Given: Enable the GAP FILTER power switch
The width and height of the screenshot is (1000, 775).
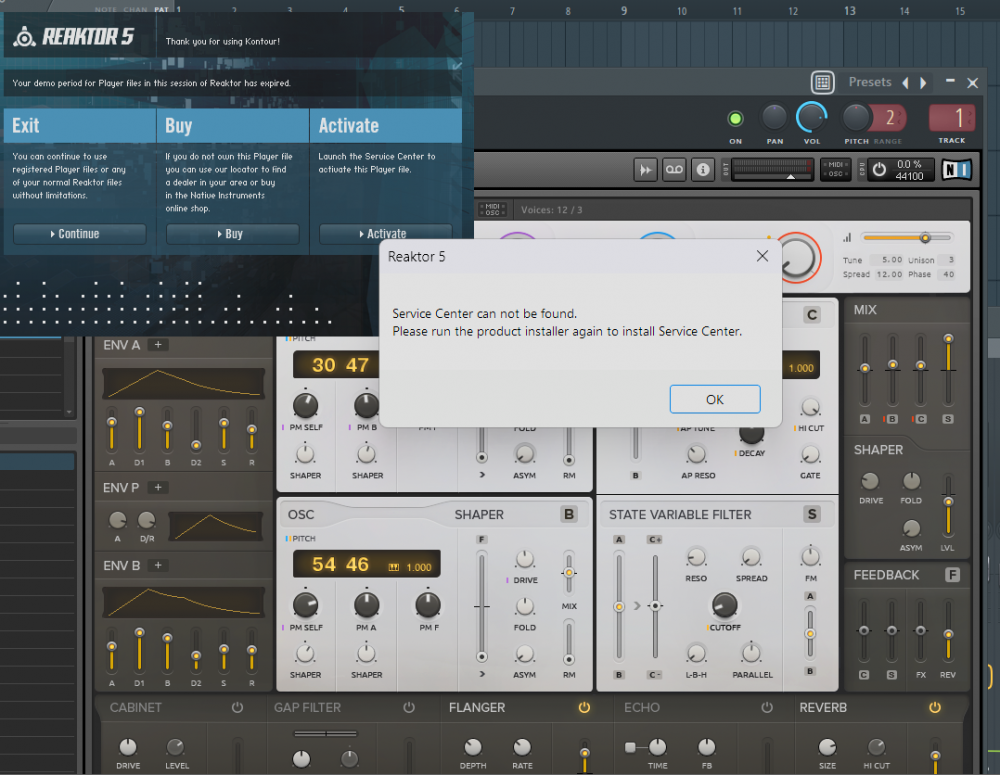Looking at the screenshot, I should coord(409,707).
